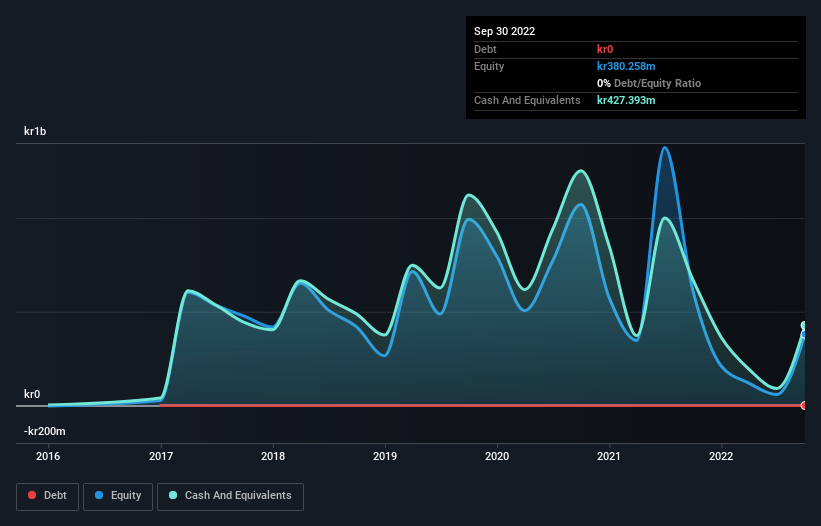Select the 2021 x-axis label

pos(609,456)
